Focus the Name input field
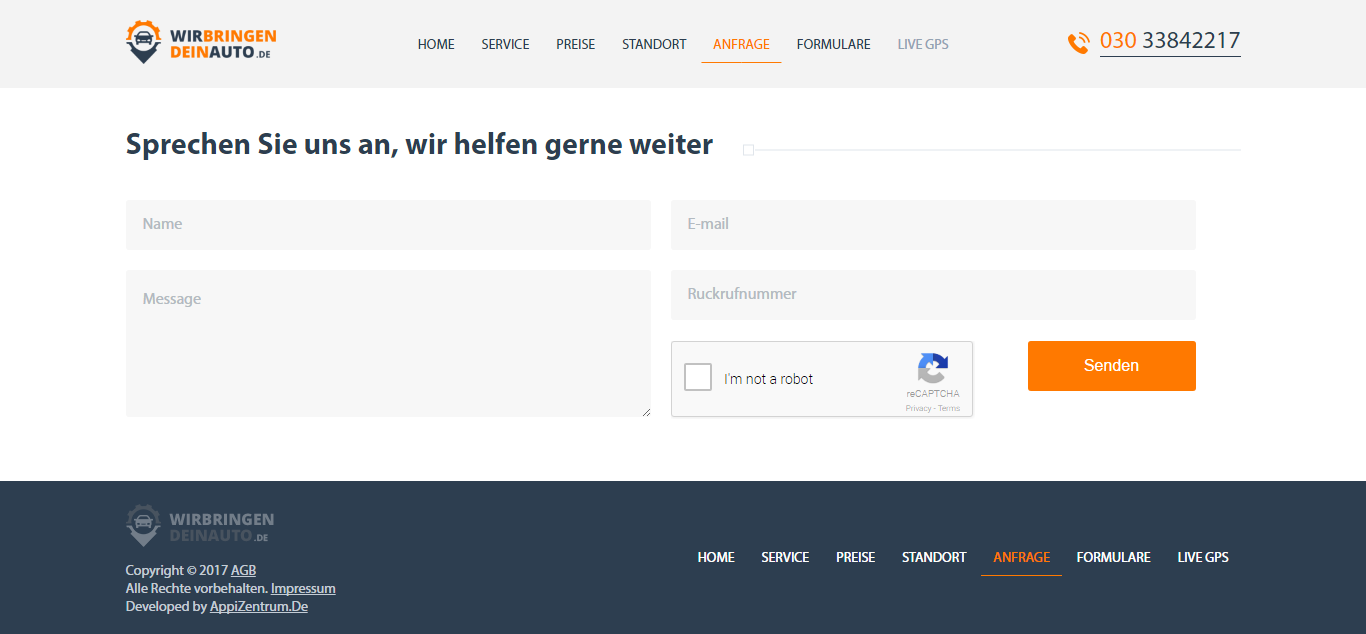The height and width of the screenshot is (634, 1366). point(388,224)
